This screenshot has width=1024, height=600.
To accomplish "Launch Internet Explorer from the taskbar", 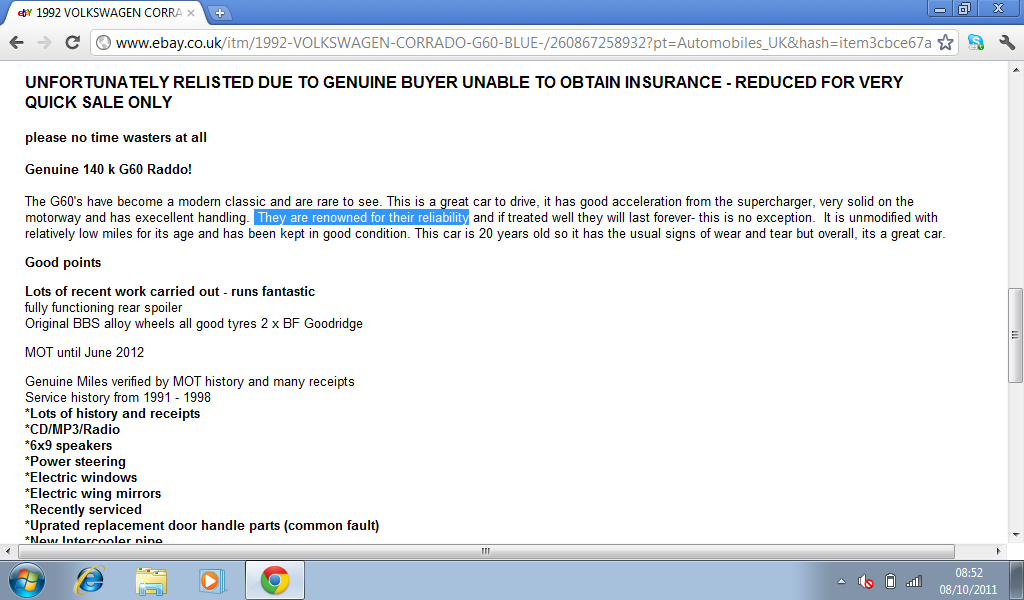I will coord(91,580).
